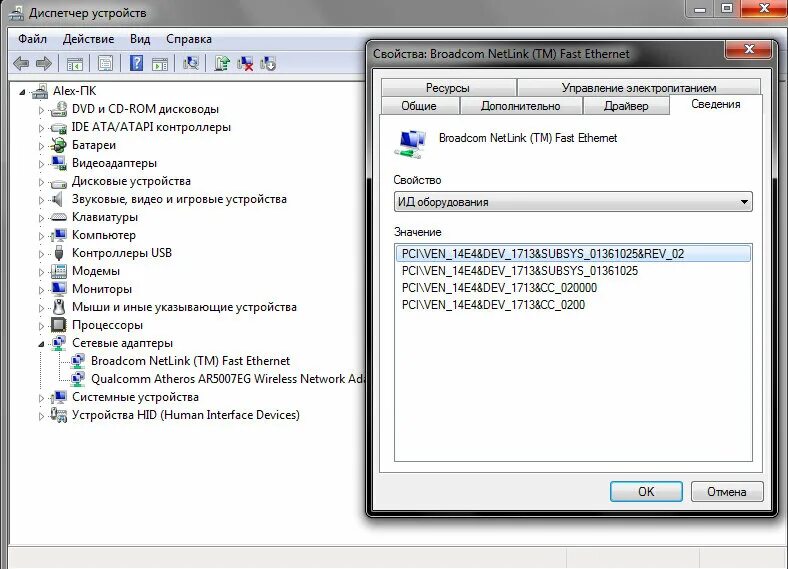
Task: Click the Батареи battery icon
Action: [x=59, y=145]
